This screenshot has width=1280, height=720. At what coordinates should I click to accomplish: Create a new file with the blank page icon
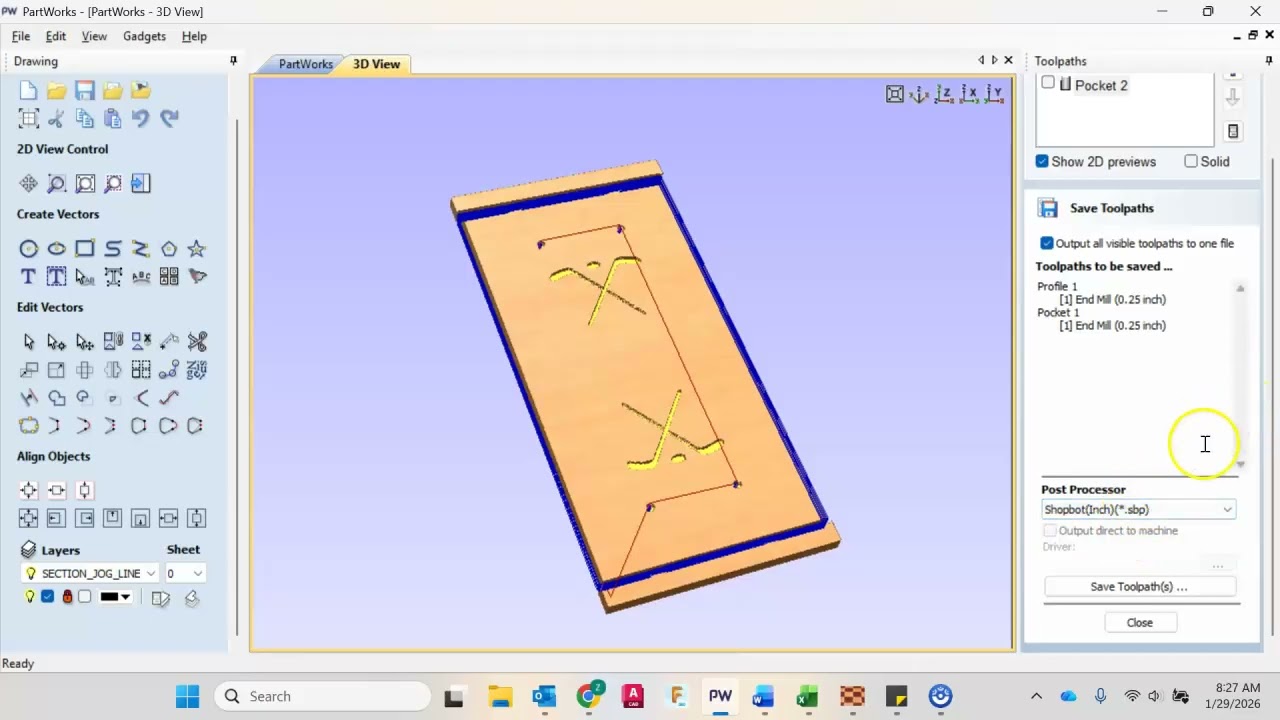point(28,91)
